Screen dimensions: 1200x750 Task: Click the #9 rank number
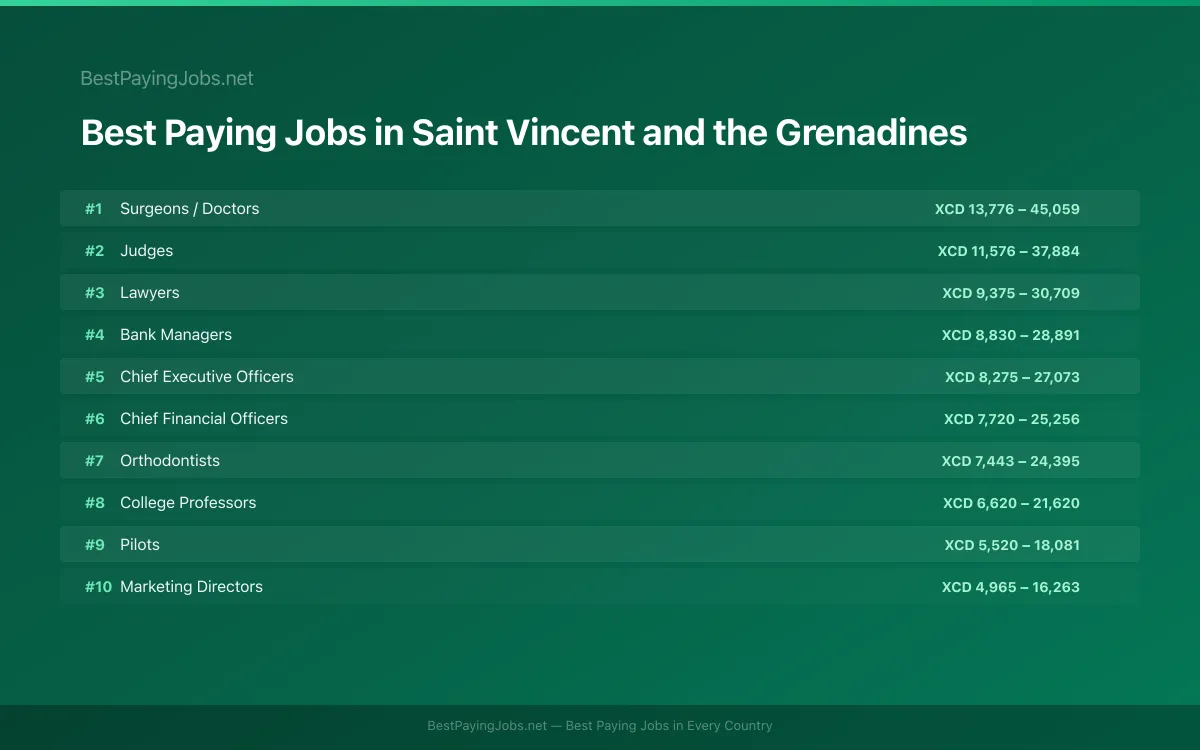pos(94,545)
